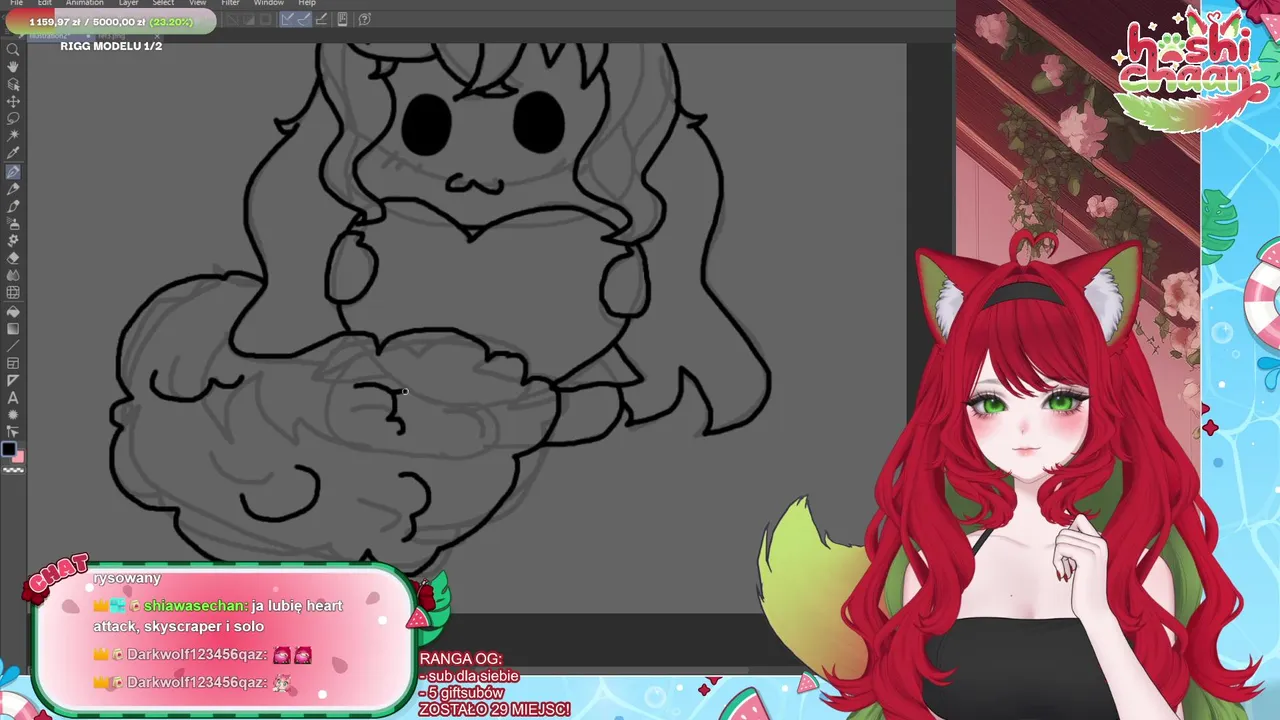1280x720 pixels.
Task: Select the Fill bucket tool
Action: (x=13, y=311)
